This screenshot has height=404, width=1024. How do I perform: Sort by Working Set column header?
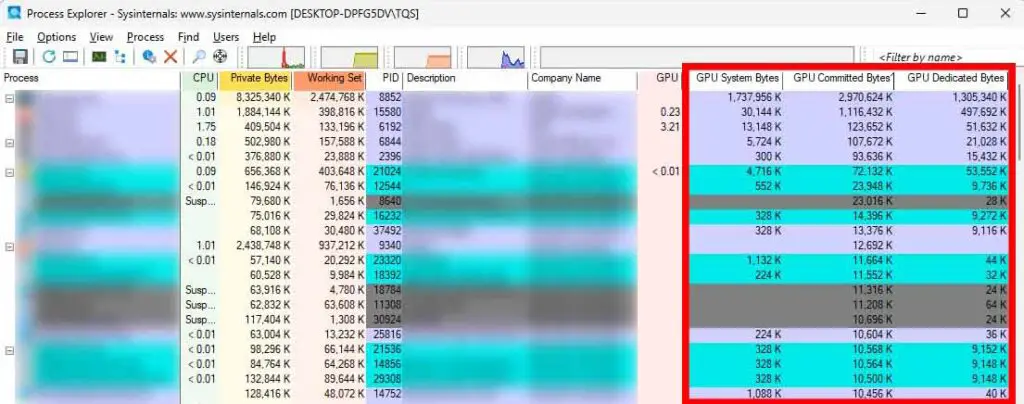pos(329,78)
